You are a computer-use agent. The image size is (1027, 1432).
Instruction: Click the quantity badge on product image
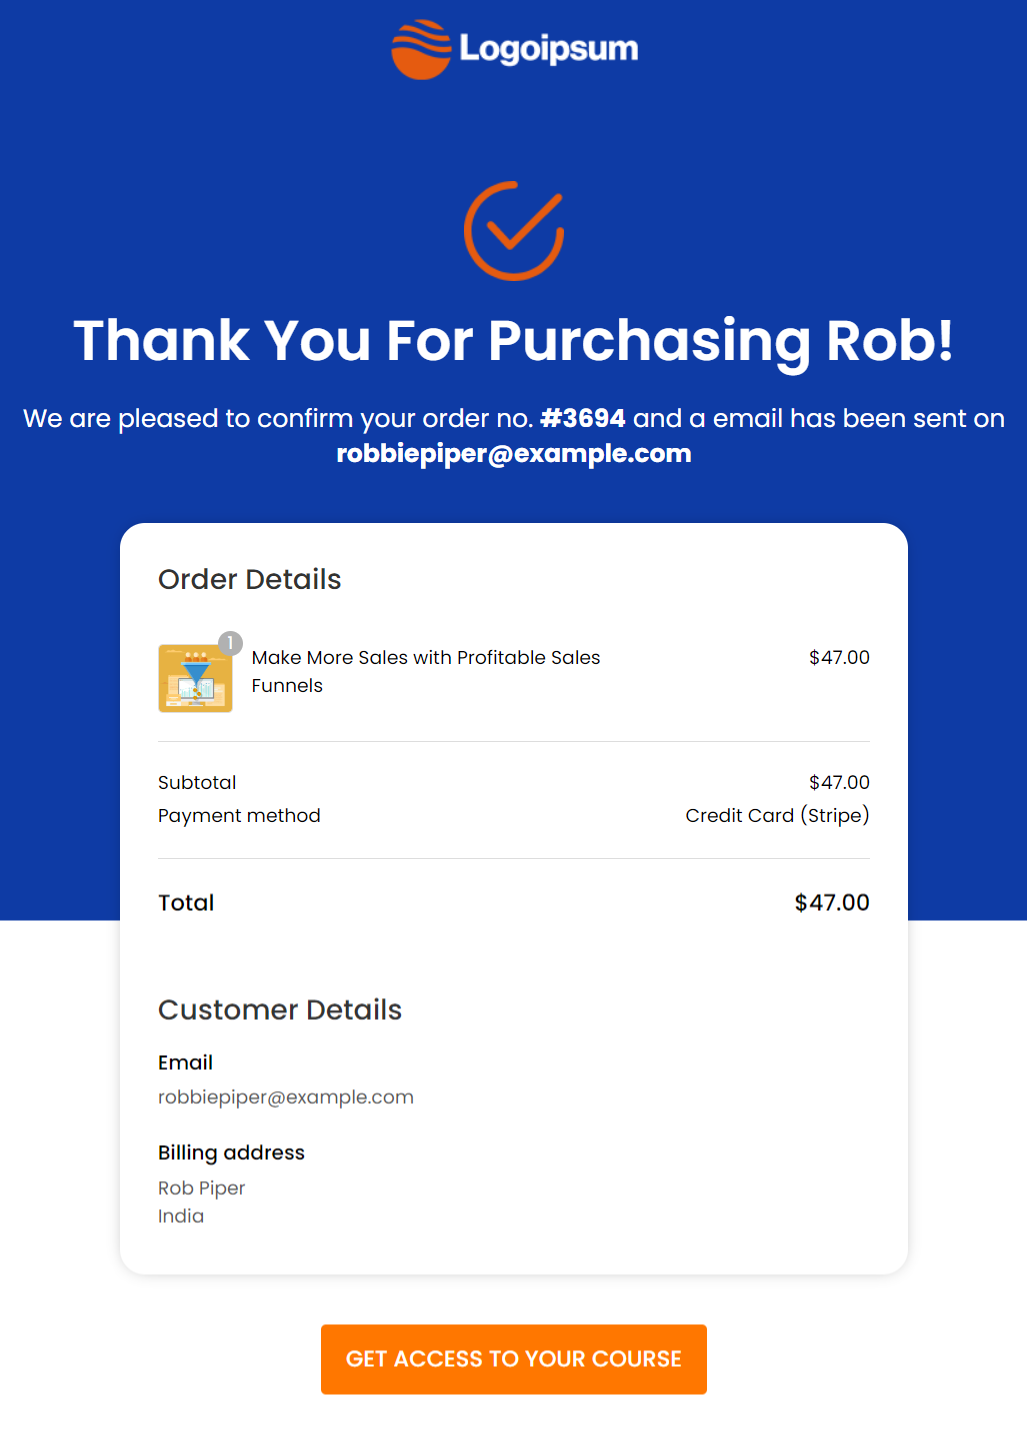[231, 643]
